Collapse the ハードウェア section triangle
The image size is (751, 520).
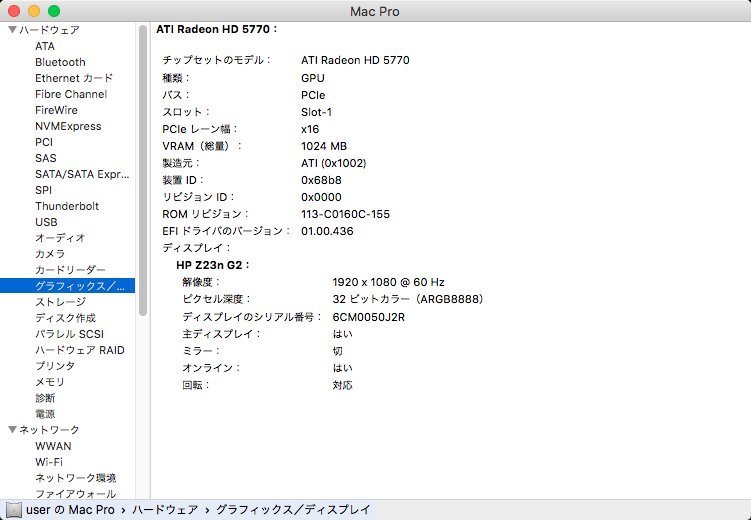[x=12, y=30]
